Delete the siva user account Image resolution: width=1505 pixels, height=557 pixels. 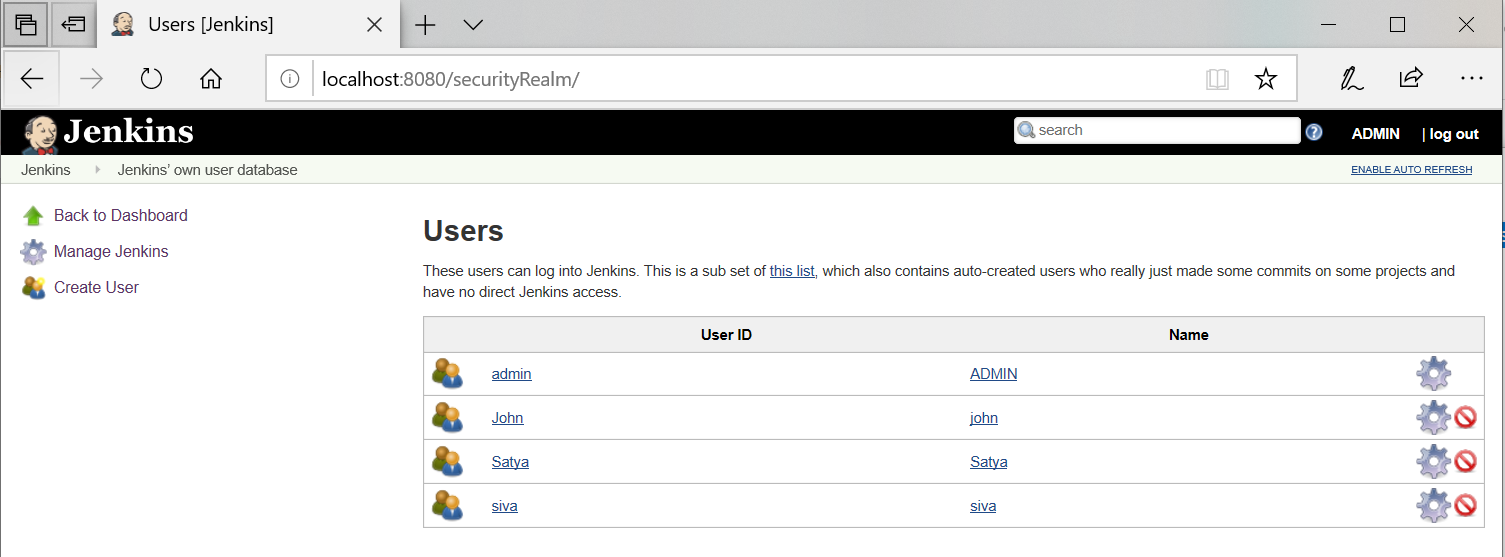(x=1465, y=506)
